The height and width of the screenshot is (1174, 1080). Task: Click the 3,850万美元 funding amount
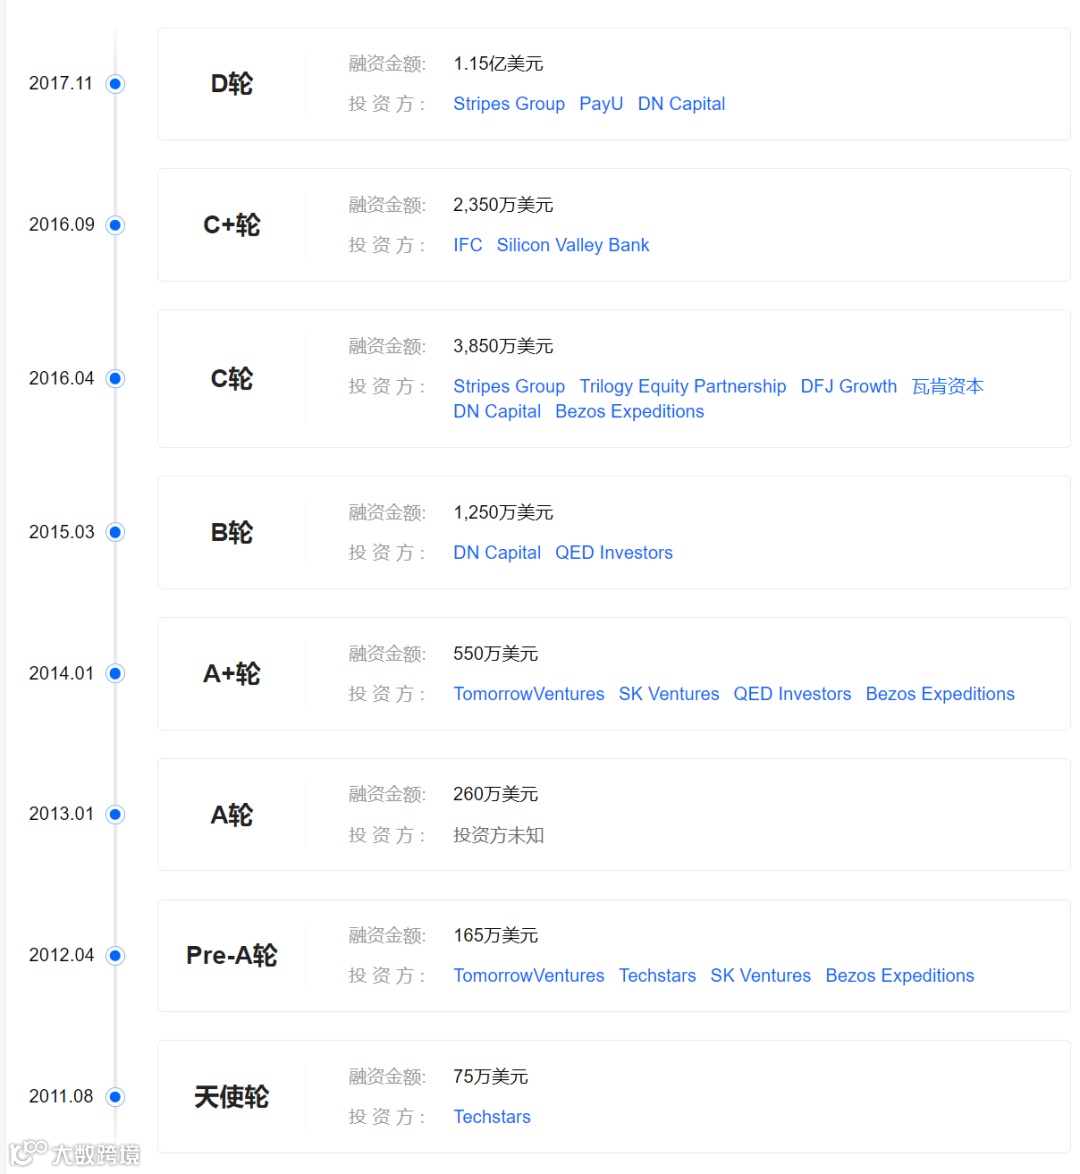(x=503, y=346)
